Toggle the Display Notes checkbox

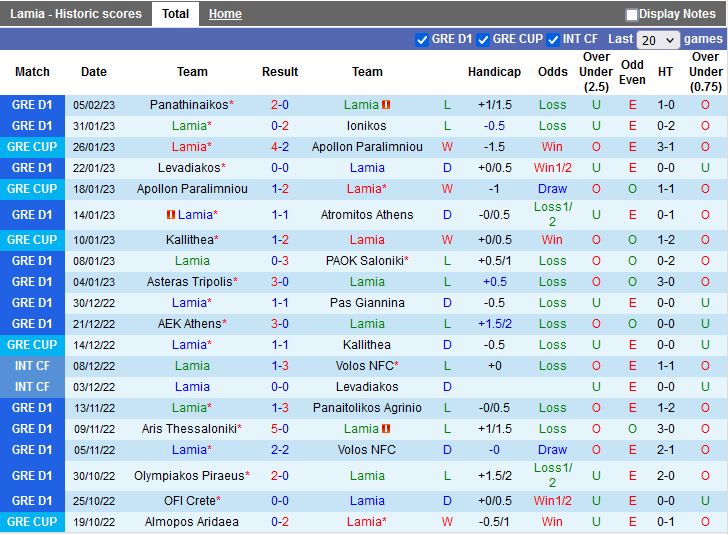pyautogui.click(x=631, y=15)
